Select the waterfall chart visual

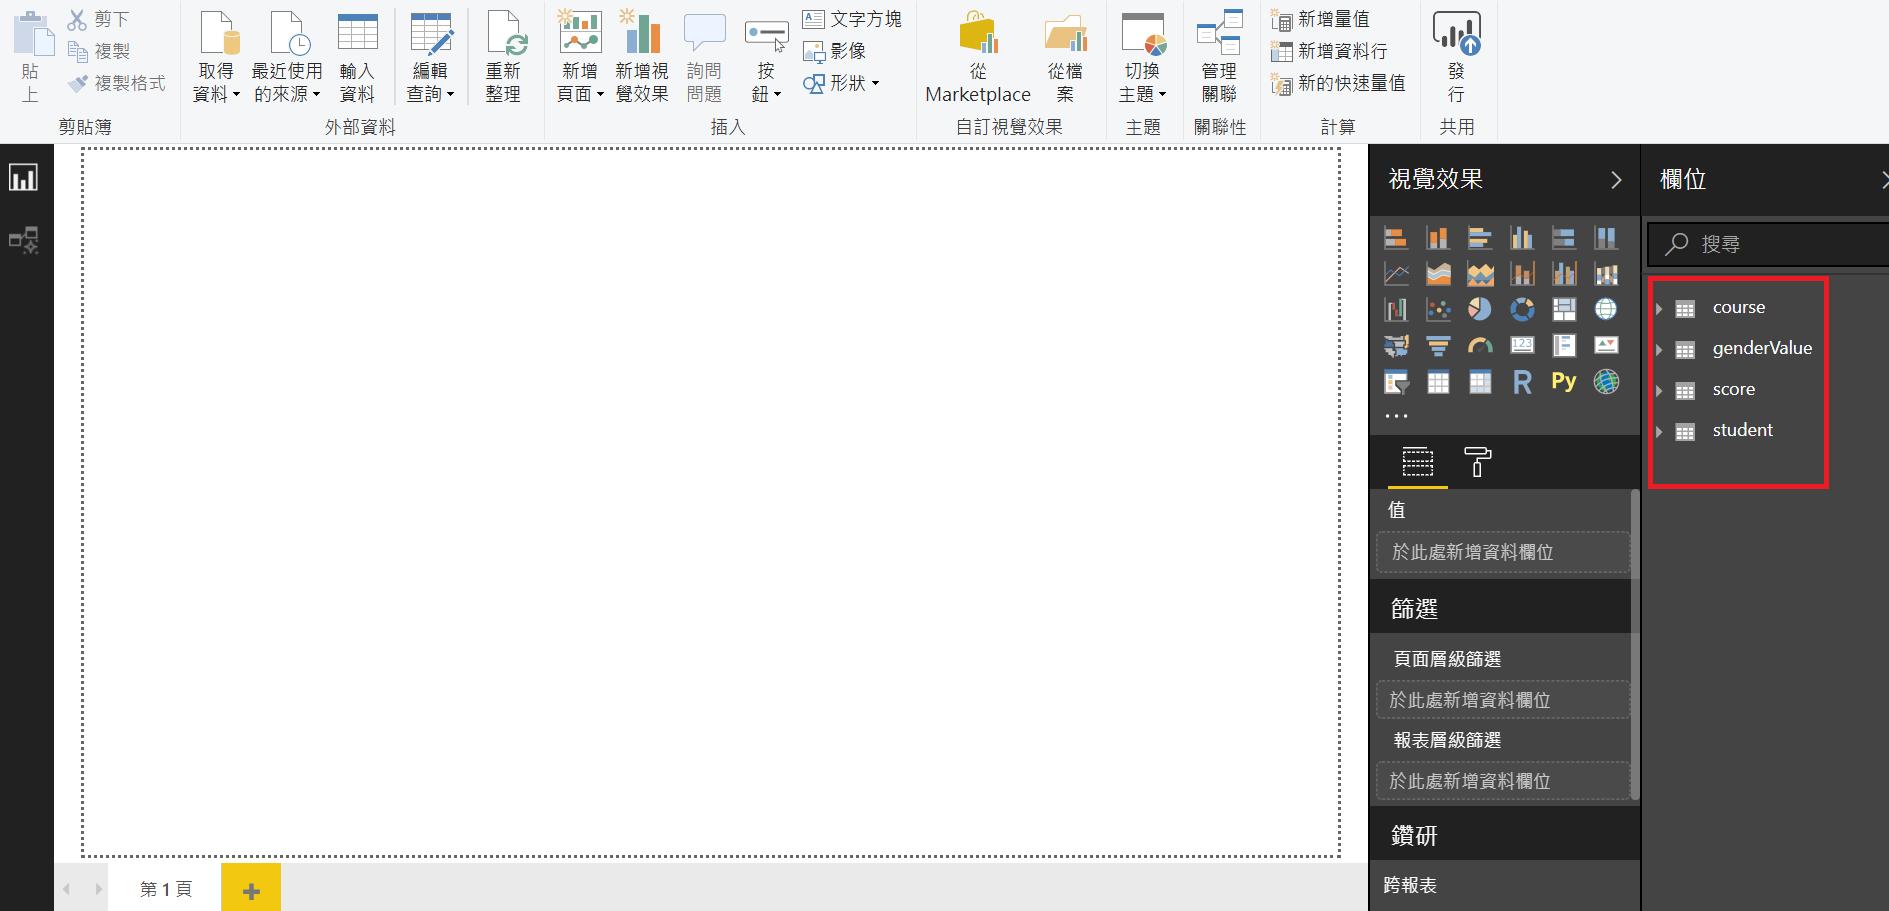1396,310
